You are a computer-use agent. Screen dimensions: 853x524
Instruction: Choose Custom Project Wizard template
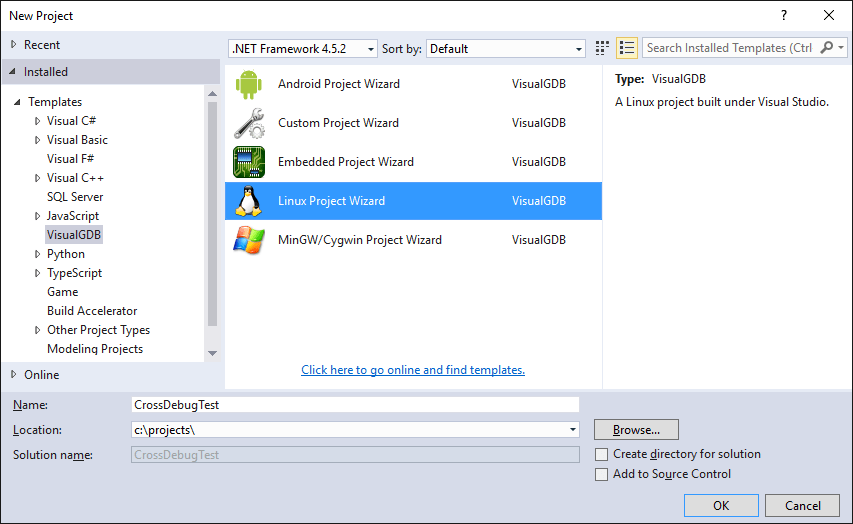pos(413,124)
